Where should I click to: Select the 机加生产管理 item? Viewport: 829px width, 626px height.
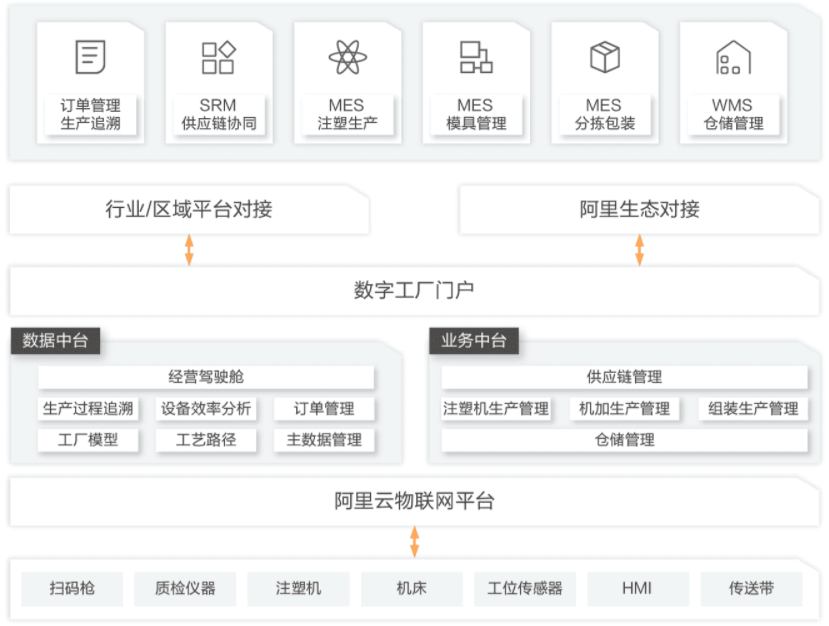coord(624,409)
